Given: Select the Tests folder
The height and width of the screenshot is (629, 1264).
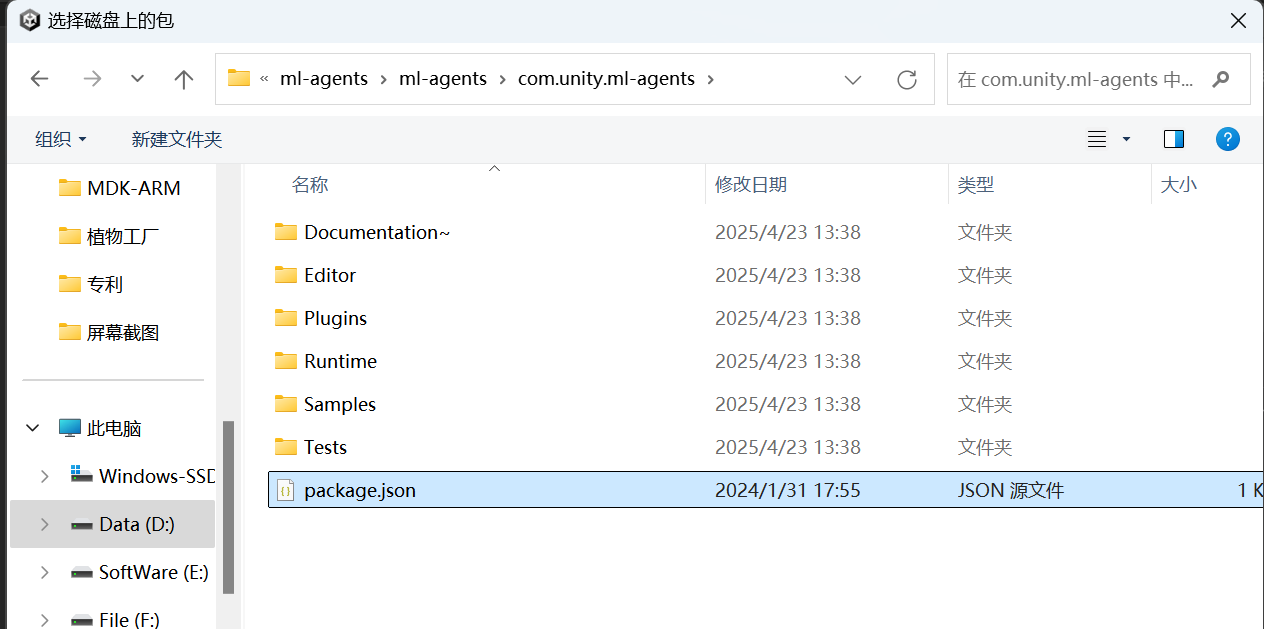Looking at the screenshot, I should 325,447.
